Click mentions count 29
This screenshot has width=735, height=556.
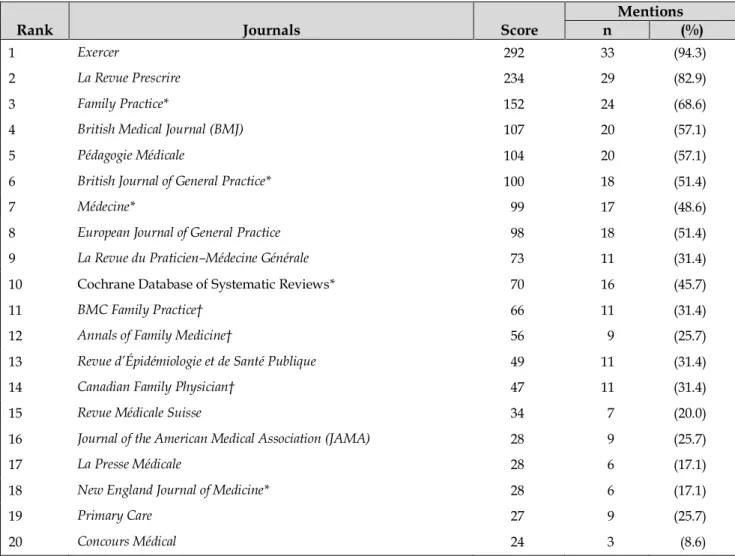(x=608, y=78)
